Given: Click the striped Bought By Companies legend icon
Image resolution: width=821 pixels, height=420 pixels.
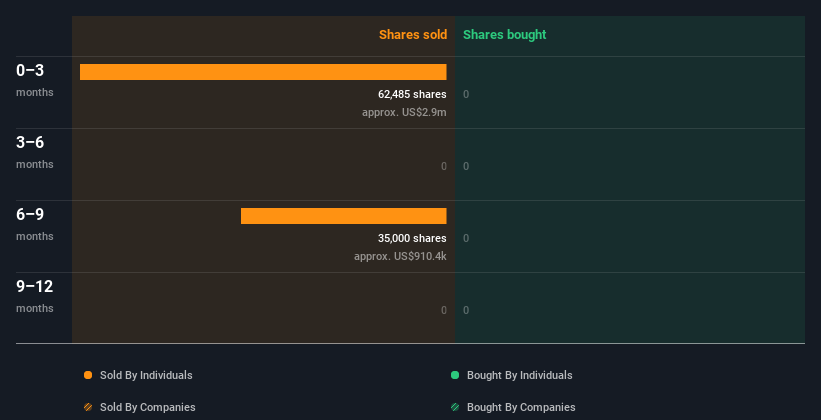Looking at the screenshot, I should tap(455, 407).
